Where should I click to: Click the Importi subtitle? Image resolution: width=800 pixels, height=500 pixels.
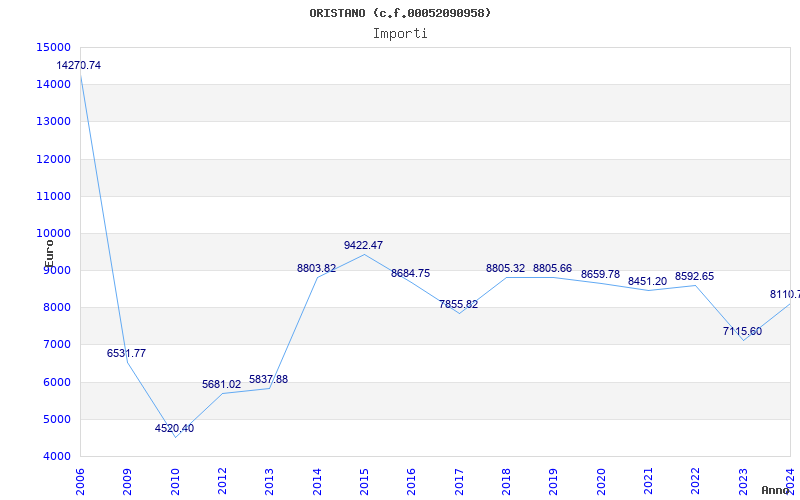coord(400,33)
